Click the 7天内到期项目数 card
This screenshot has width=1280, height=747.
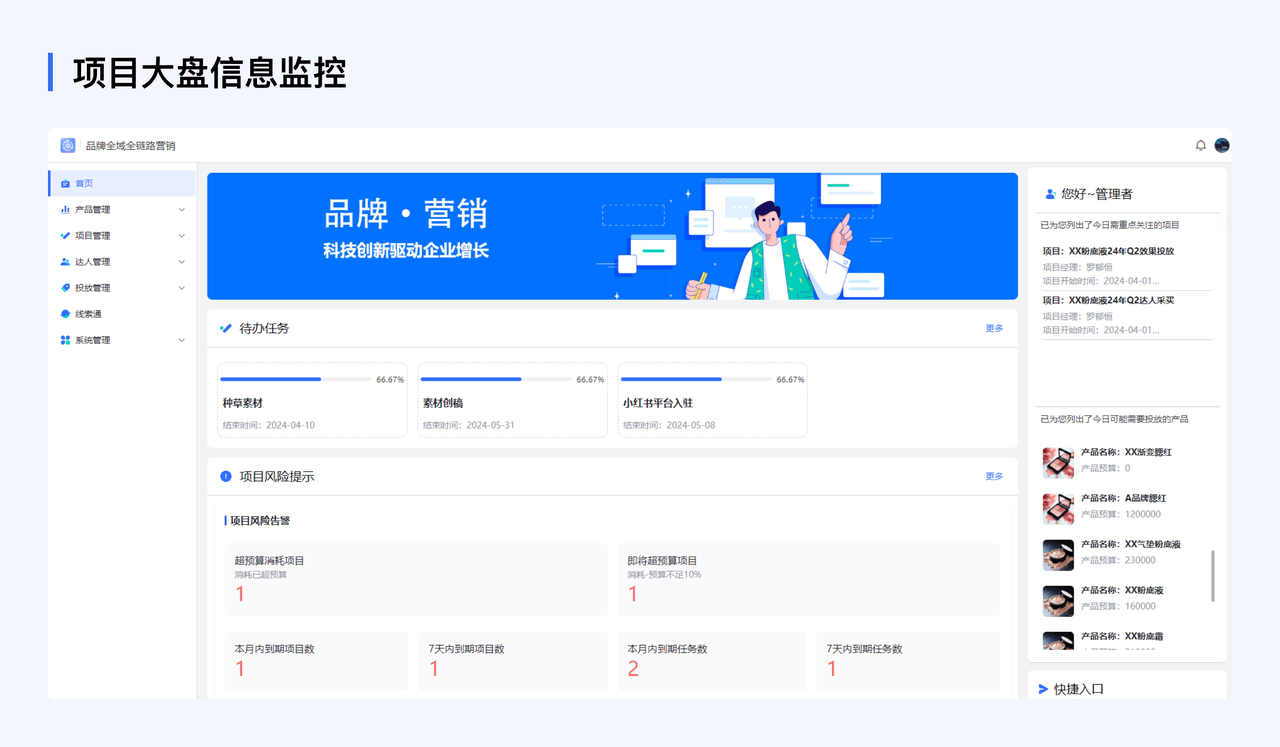(x=513, y=660)
